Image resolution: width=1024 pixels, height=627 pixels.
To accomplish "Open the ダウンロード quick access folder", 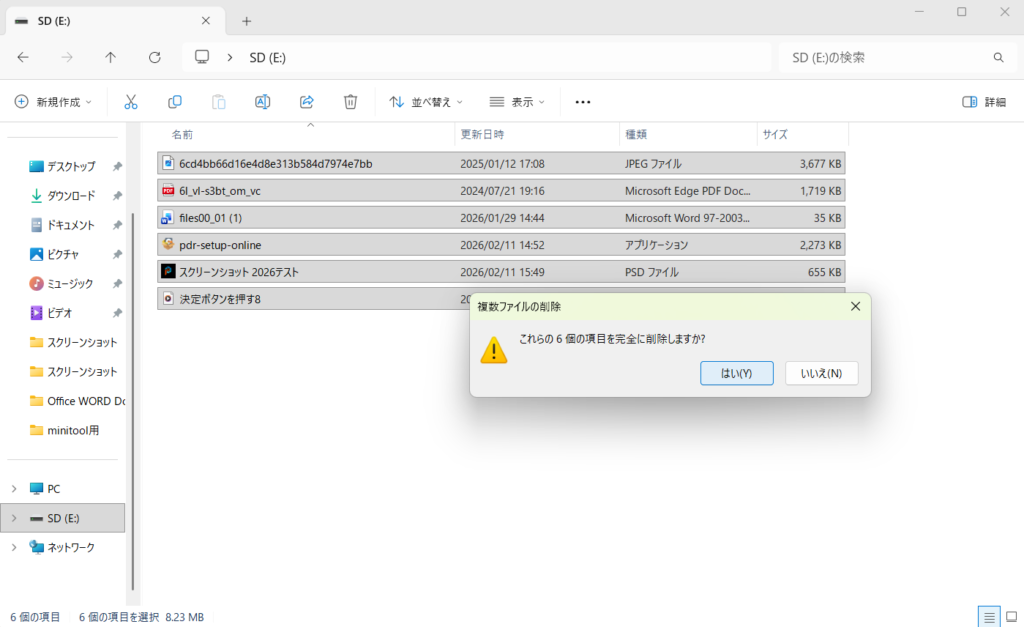I will coord(71,196).
